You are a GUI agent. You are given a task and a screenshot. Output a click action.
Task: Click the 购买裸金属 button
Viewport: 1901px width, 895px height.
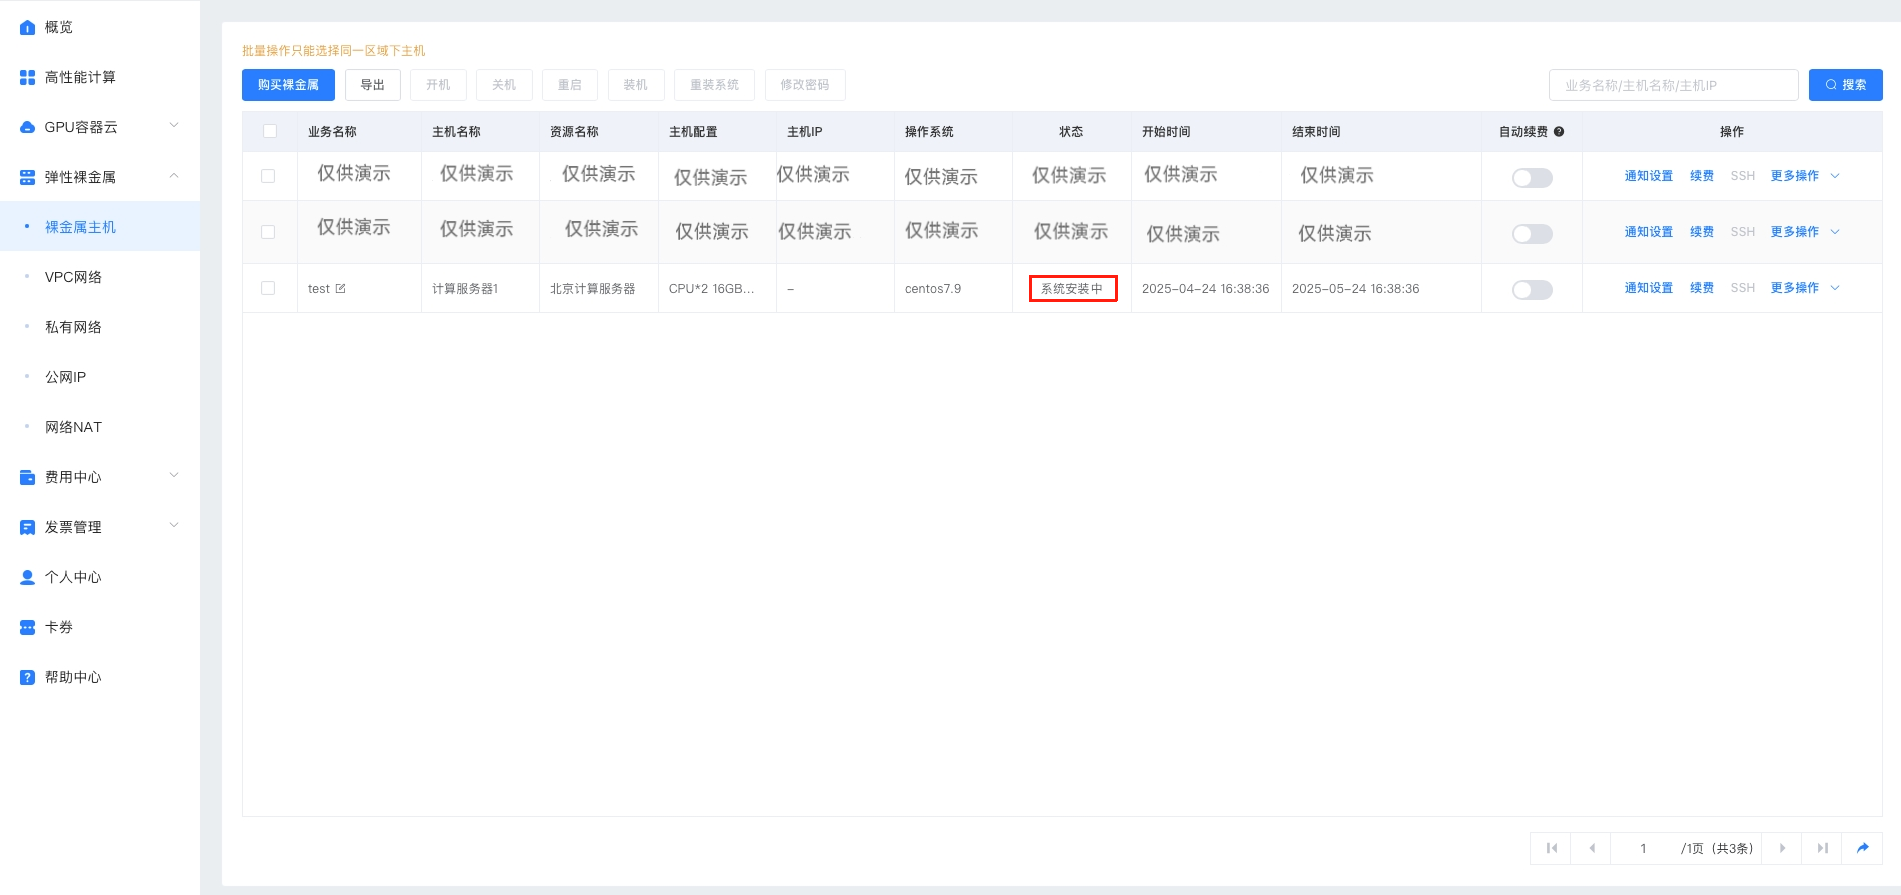[288, 85]
